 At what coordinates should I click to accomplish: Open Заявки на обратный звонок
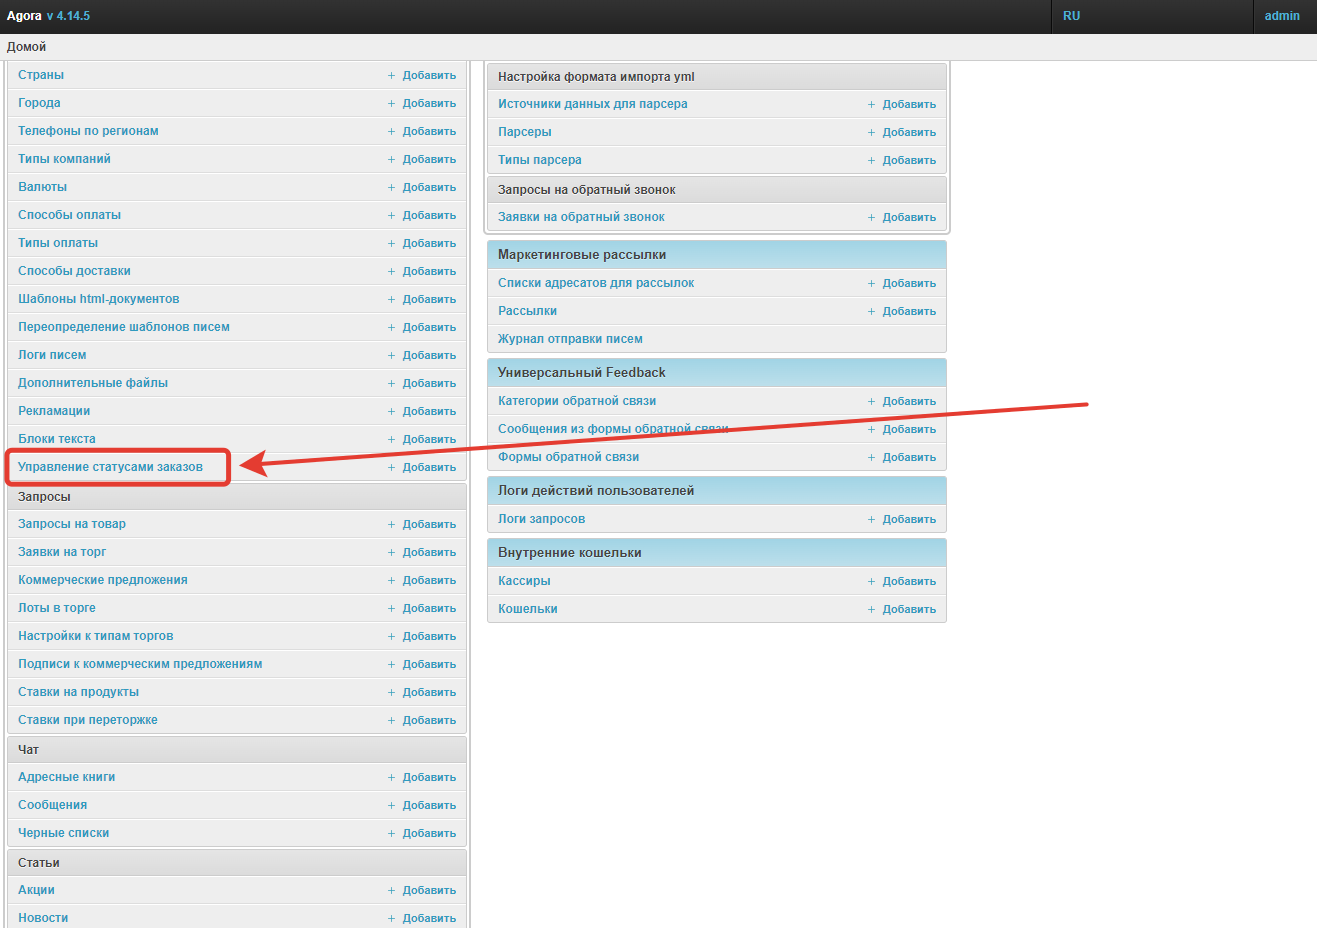click(x=581, y=217)
